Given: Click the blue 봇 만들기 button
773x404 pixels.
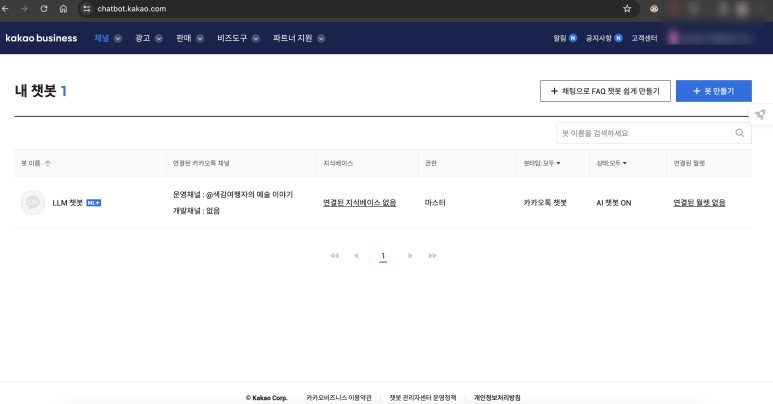Looking at the screenshot, I should coord(714,91).
